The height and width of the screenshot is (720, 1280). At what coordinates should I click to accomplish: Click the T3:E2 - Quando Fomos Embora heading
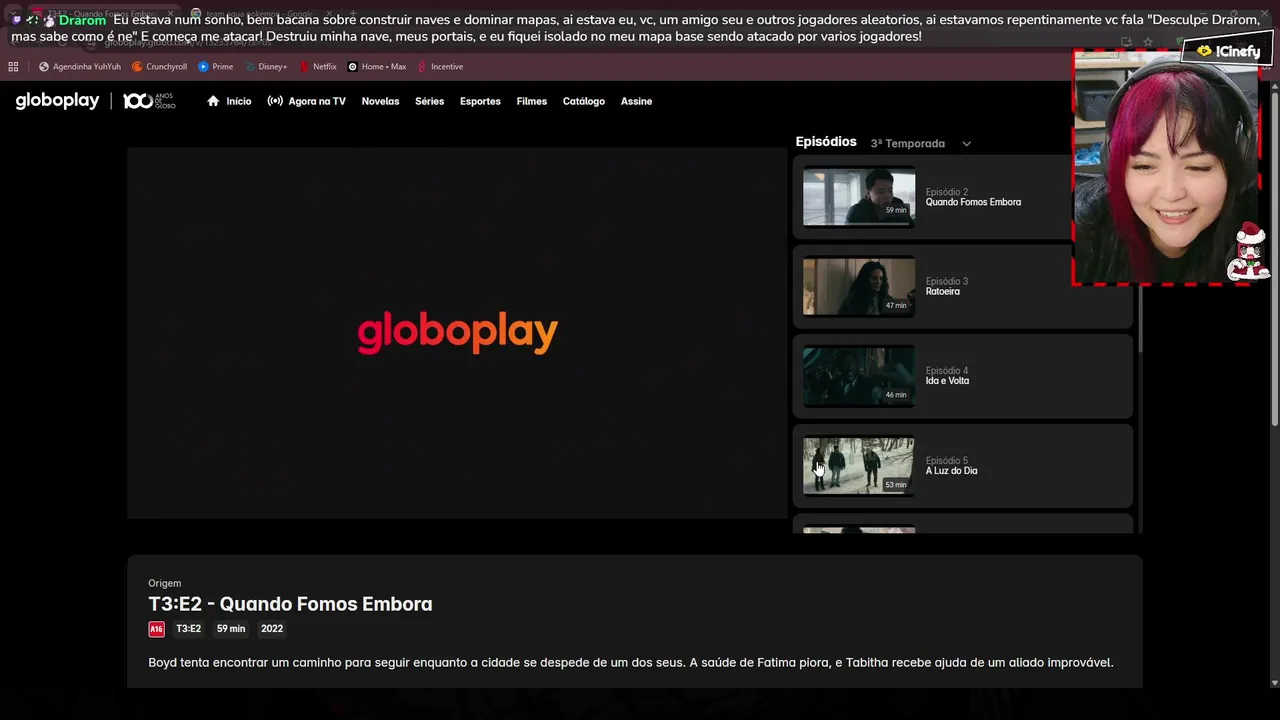[x=290, y=604]
